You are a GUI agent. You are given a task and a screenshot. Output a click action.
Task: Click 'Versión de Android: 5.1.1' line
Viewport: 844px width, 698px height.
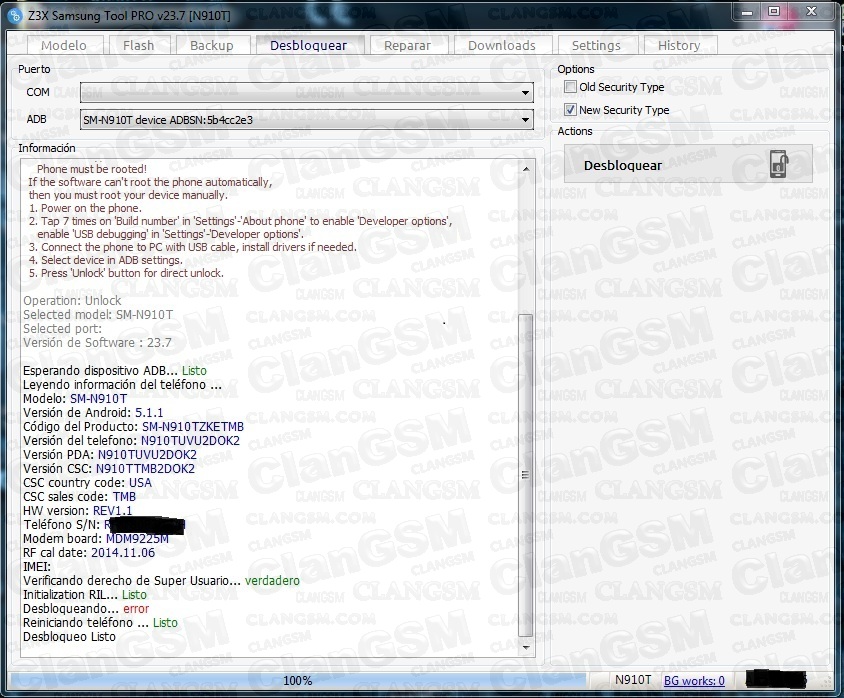point(93,413)
